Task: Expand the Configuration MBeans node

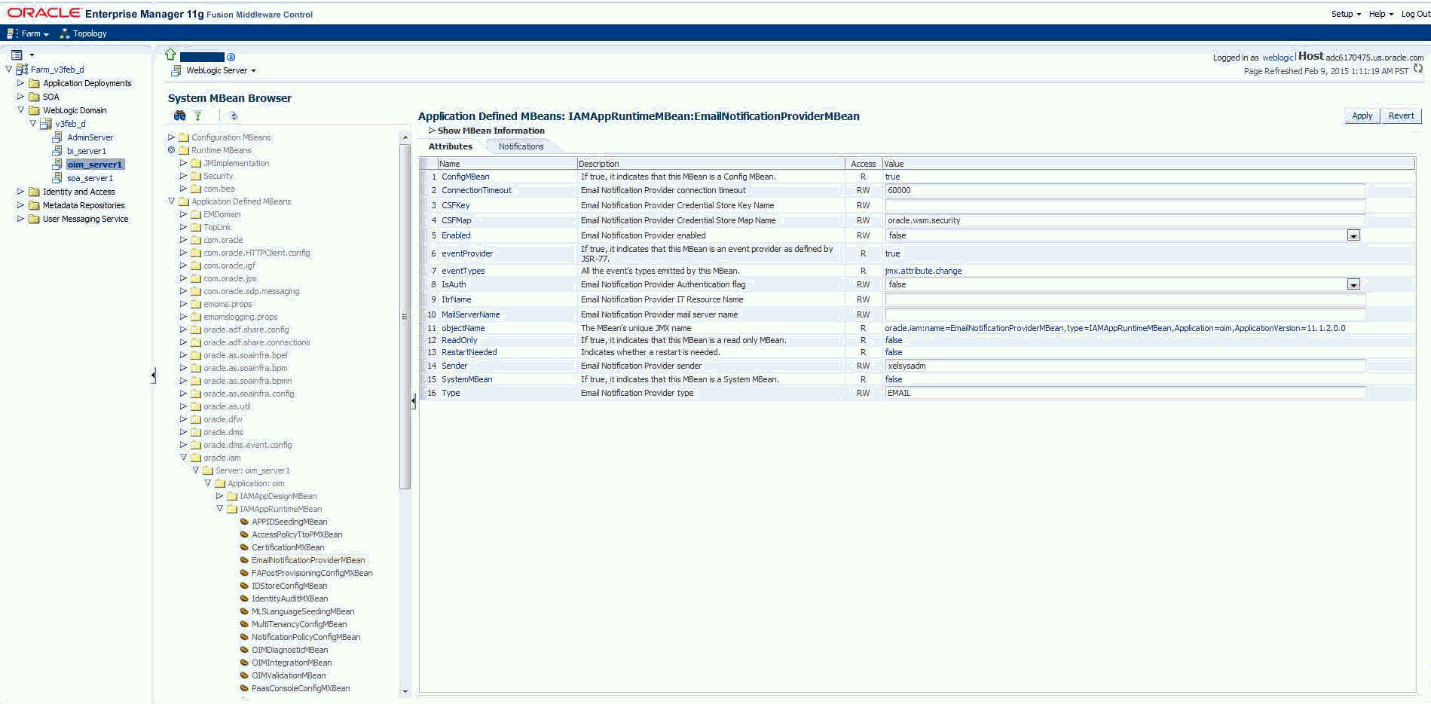Action: tap(171, 137)
